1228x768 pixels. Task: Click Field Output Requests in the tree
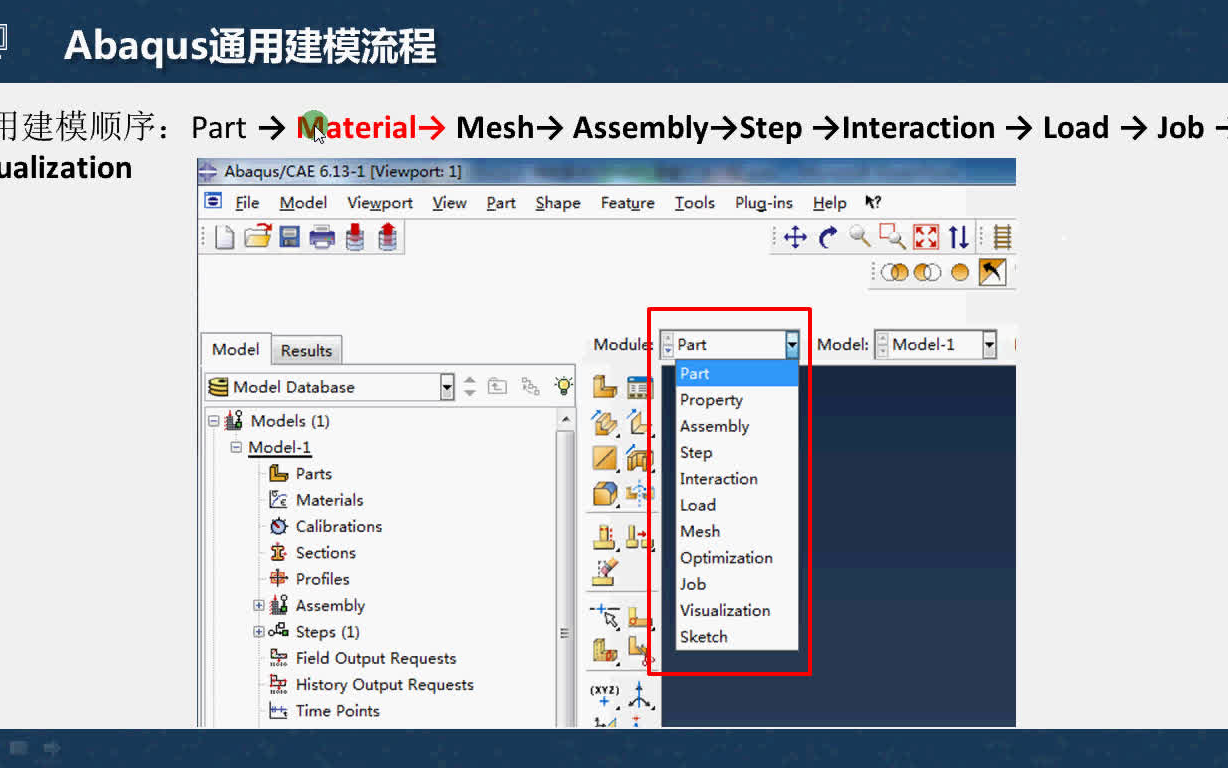[376, 658]
